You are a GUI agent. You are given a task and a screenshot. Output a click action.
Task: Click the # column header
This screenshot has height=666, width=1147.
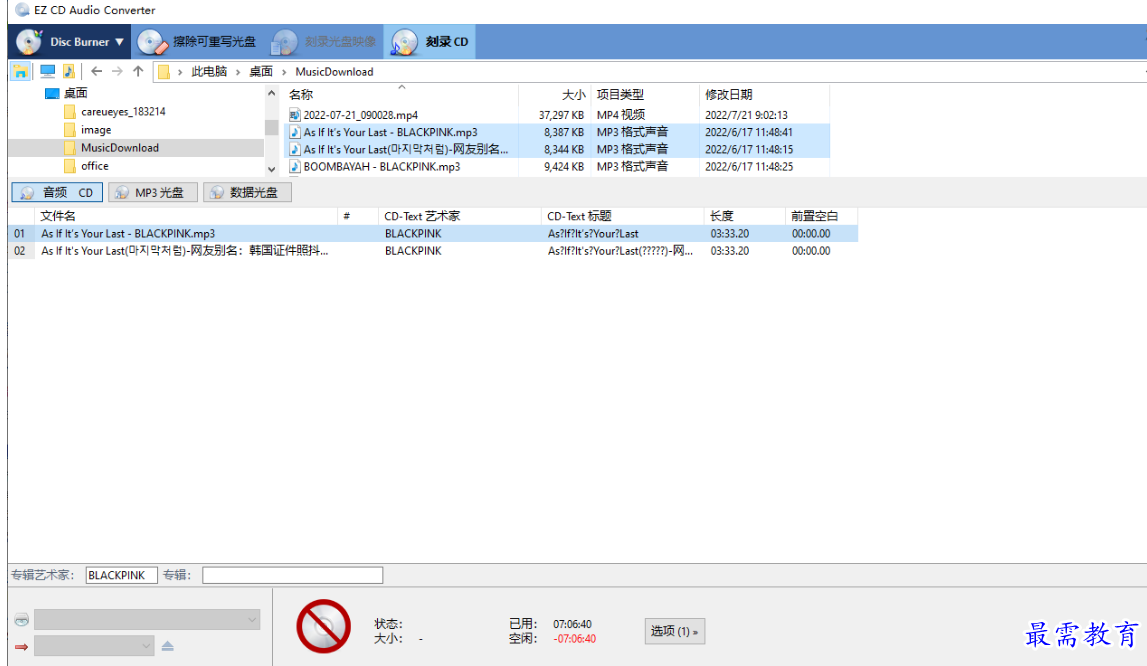pyautogui.click(x=358, y=216)
